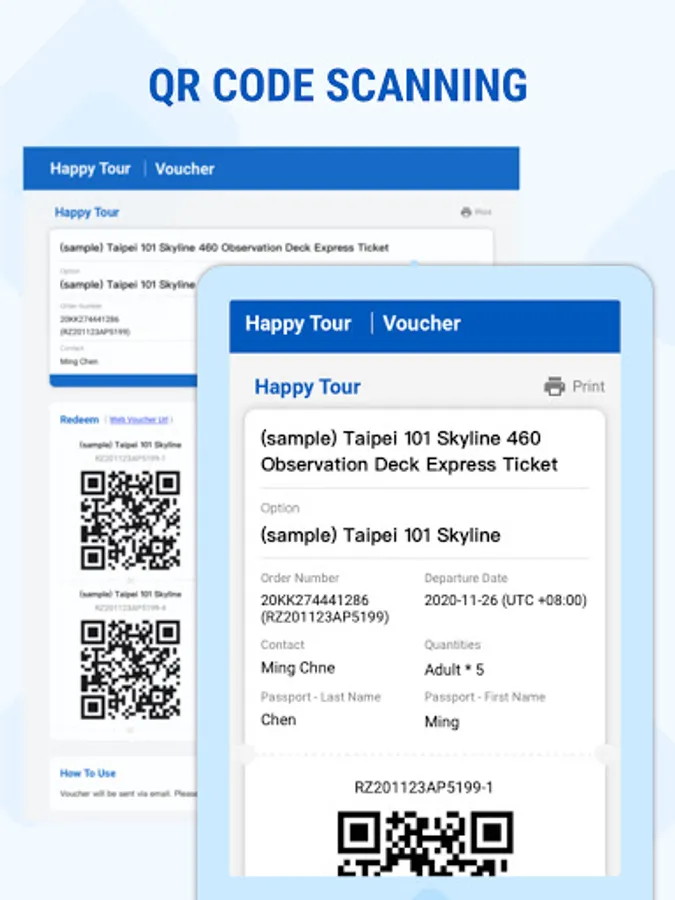Click the ticket title in background voucher card

point(224,247)
